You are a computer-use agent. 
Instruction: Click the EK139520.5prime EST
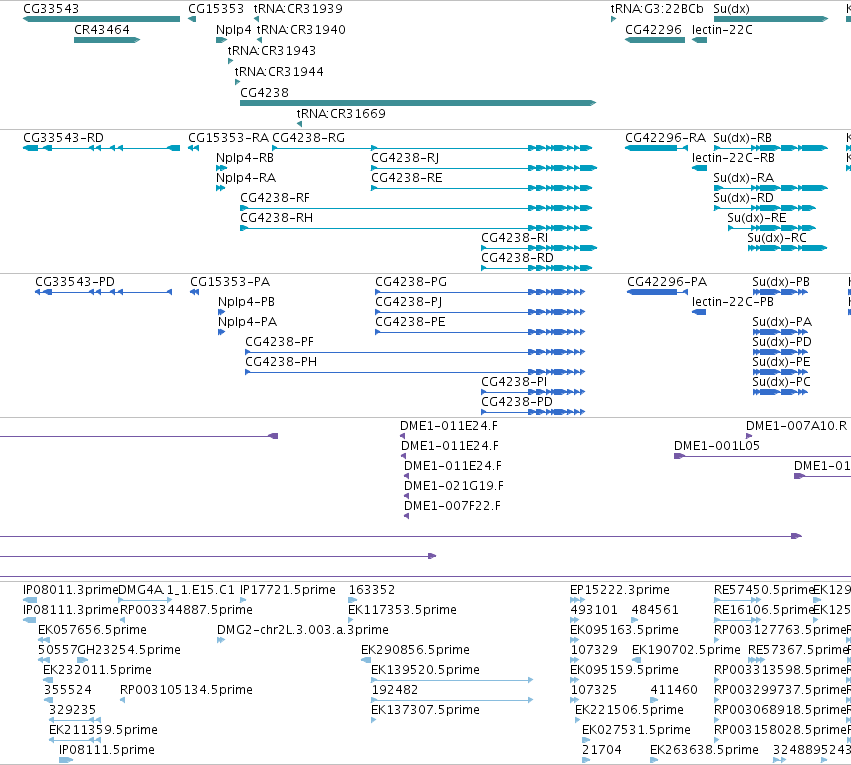(425, 670)
